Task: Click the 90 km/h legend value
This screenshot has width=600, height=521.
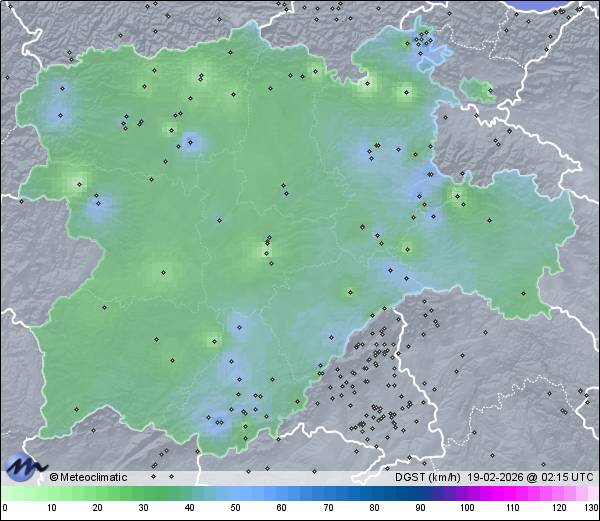Action: (x=420, y=508)
